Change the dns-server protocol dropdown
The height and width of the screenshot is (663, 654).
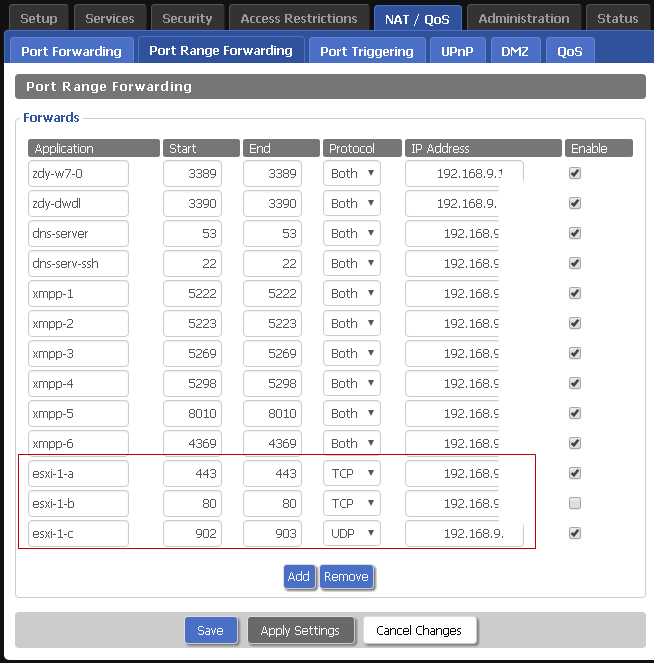click(352, 233)
